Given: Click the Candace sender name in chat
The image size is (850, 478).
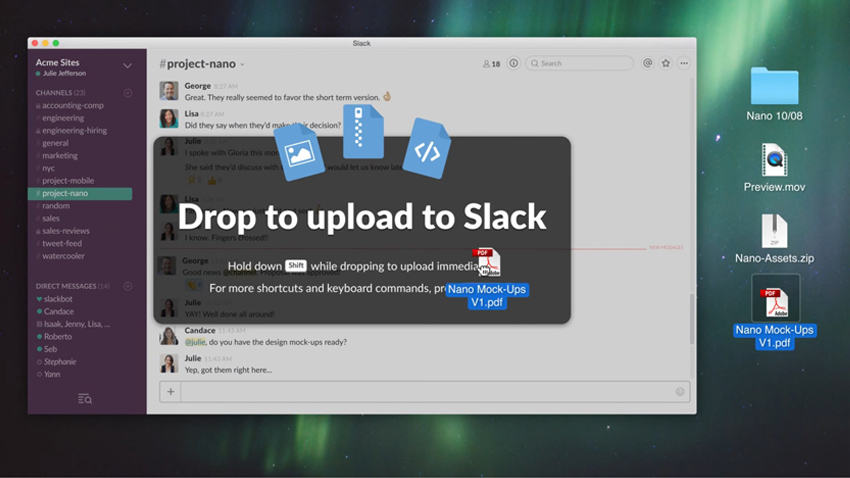Looking at the screenshot, I should [199, 330].
